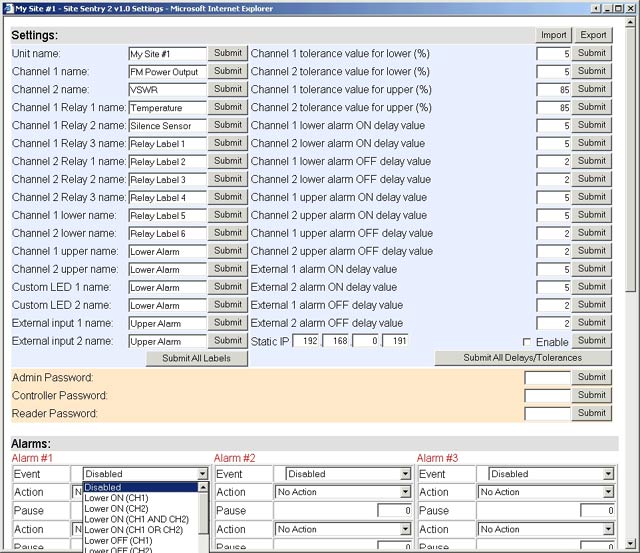Select Lower ON (CH1 OR CH2) option
Image resolution: width=640 pixels, height=553 pixels.
point(141,530)
